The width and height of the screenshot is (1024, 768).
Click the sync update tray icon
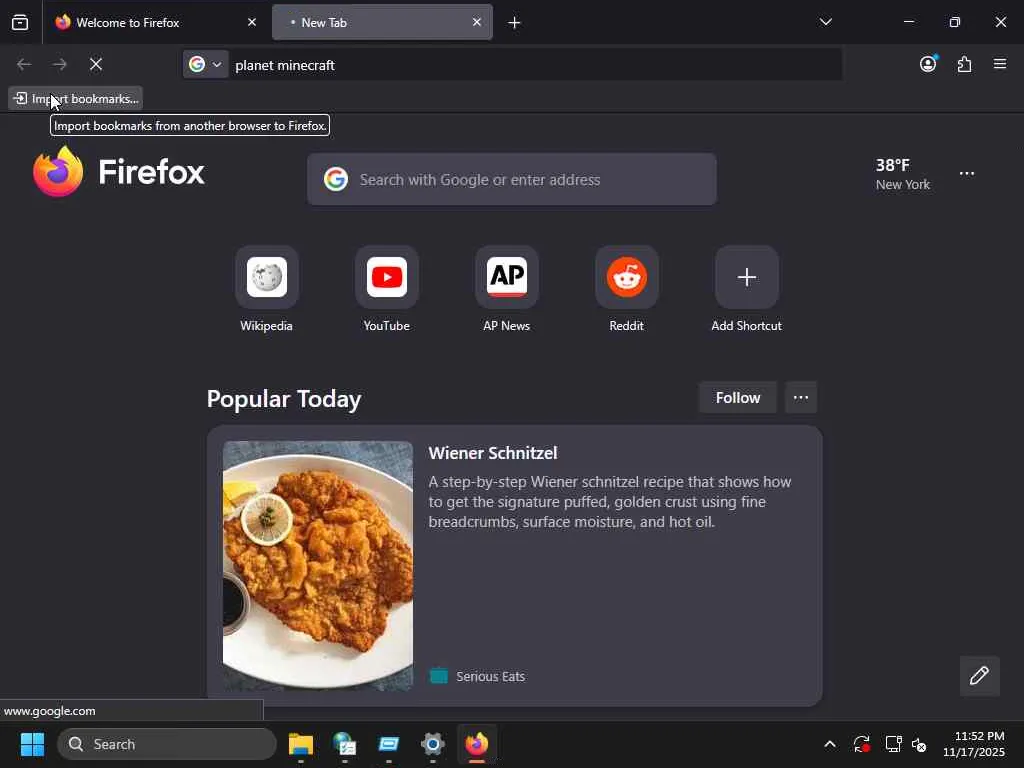click(861, 744)
